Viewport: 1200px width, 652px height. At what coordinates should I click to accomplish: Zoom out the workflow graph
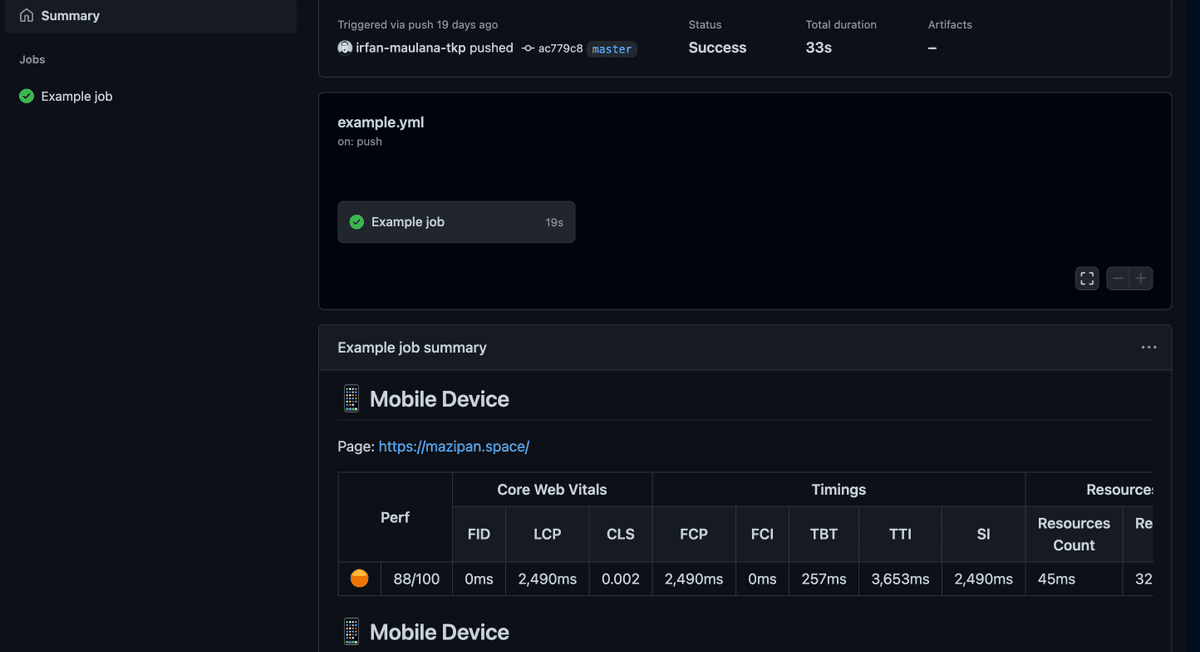click(x=1118, y=279)
